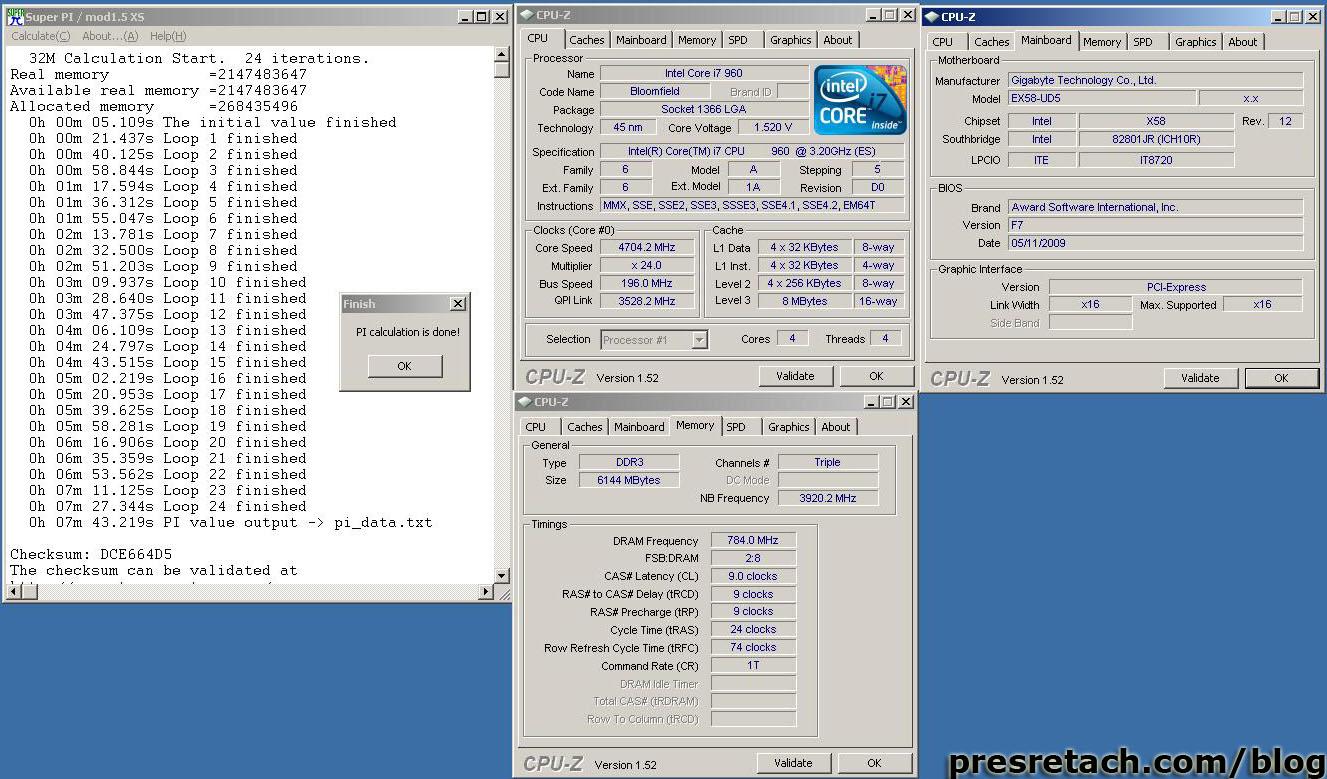Click the Memory Size value 6144 MBytes
The width and height of the screenshot is (1327, 779).
pyautogui.click(x=630, y=480)
